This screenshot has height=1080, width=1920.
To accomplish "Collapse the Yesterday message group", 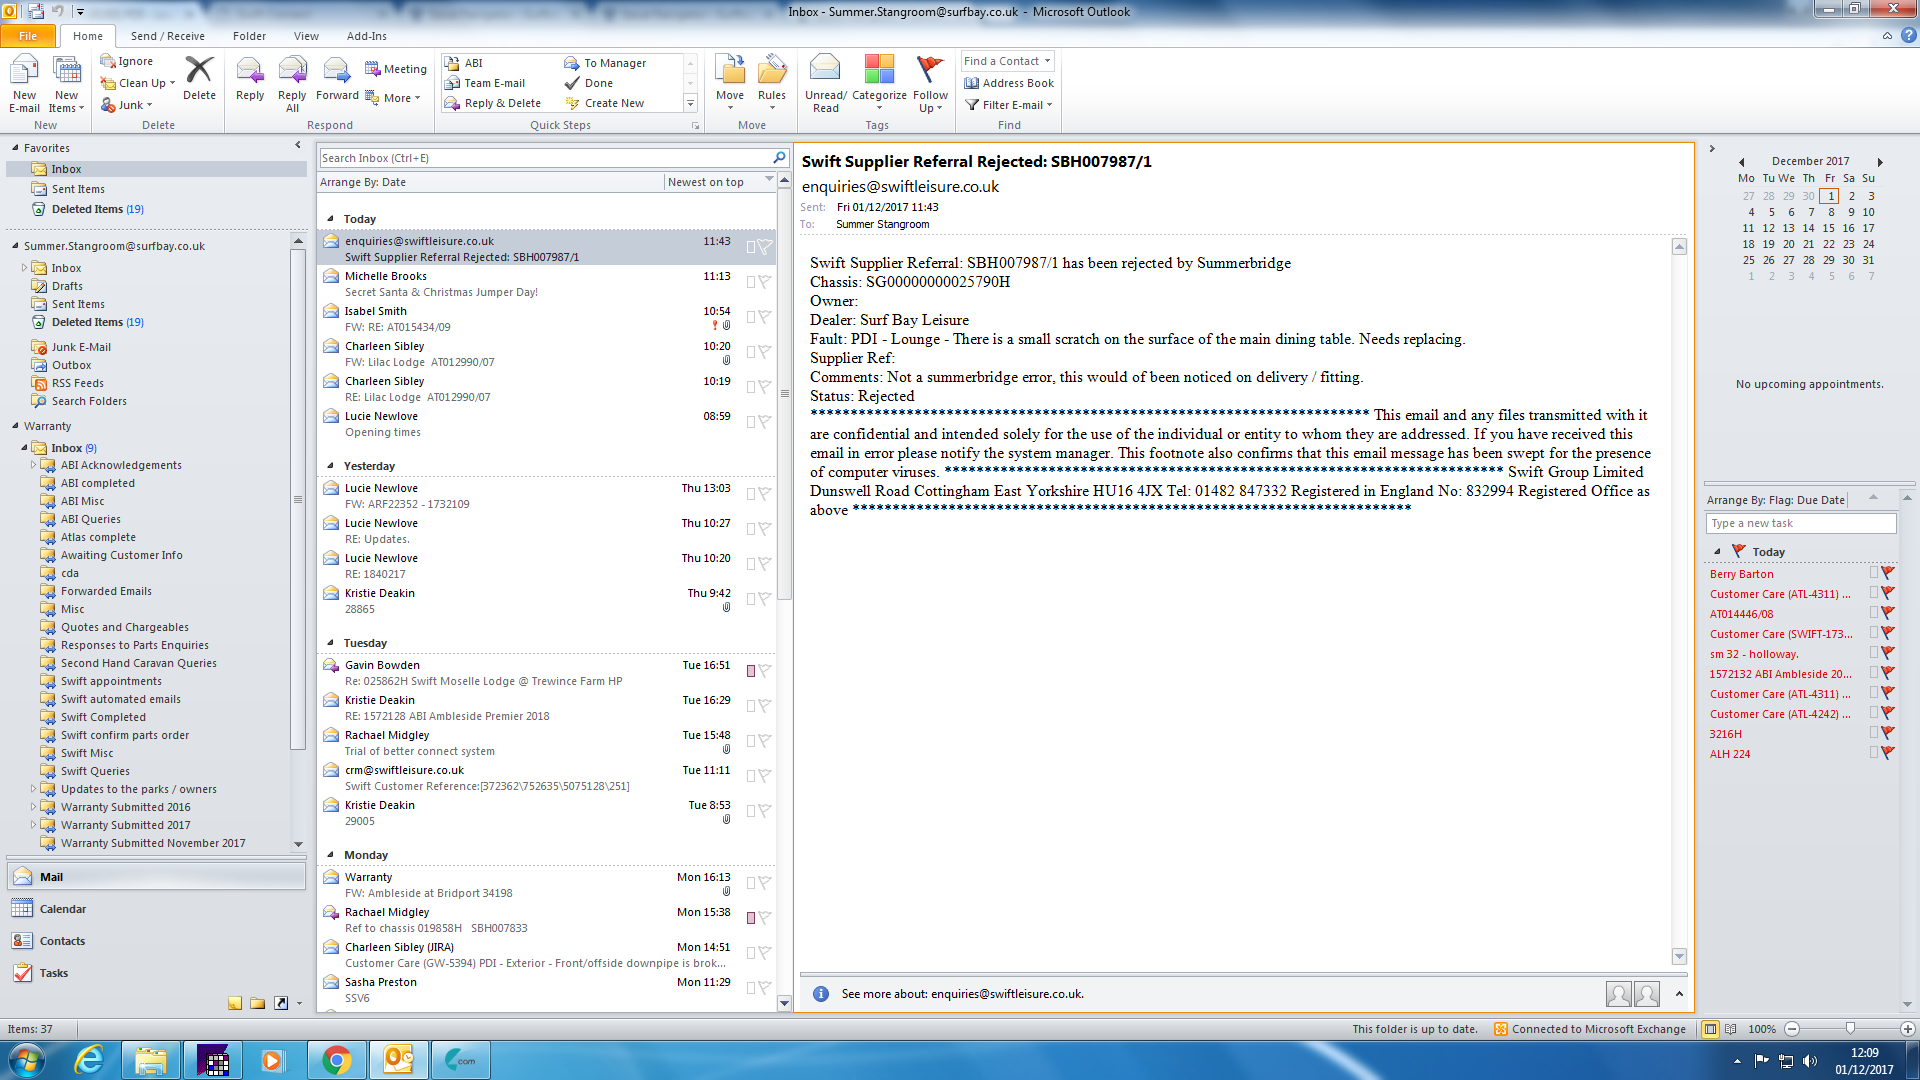I will coord(331,466).
